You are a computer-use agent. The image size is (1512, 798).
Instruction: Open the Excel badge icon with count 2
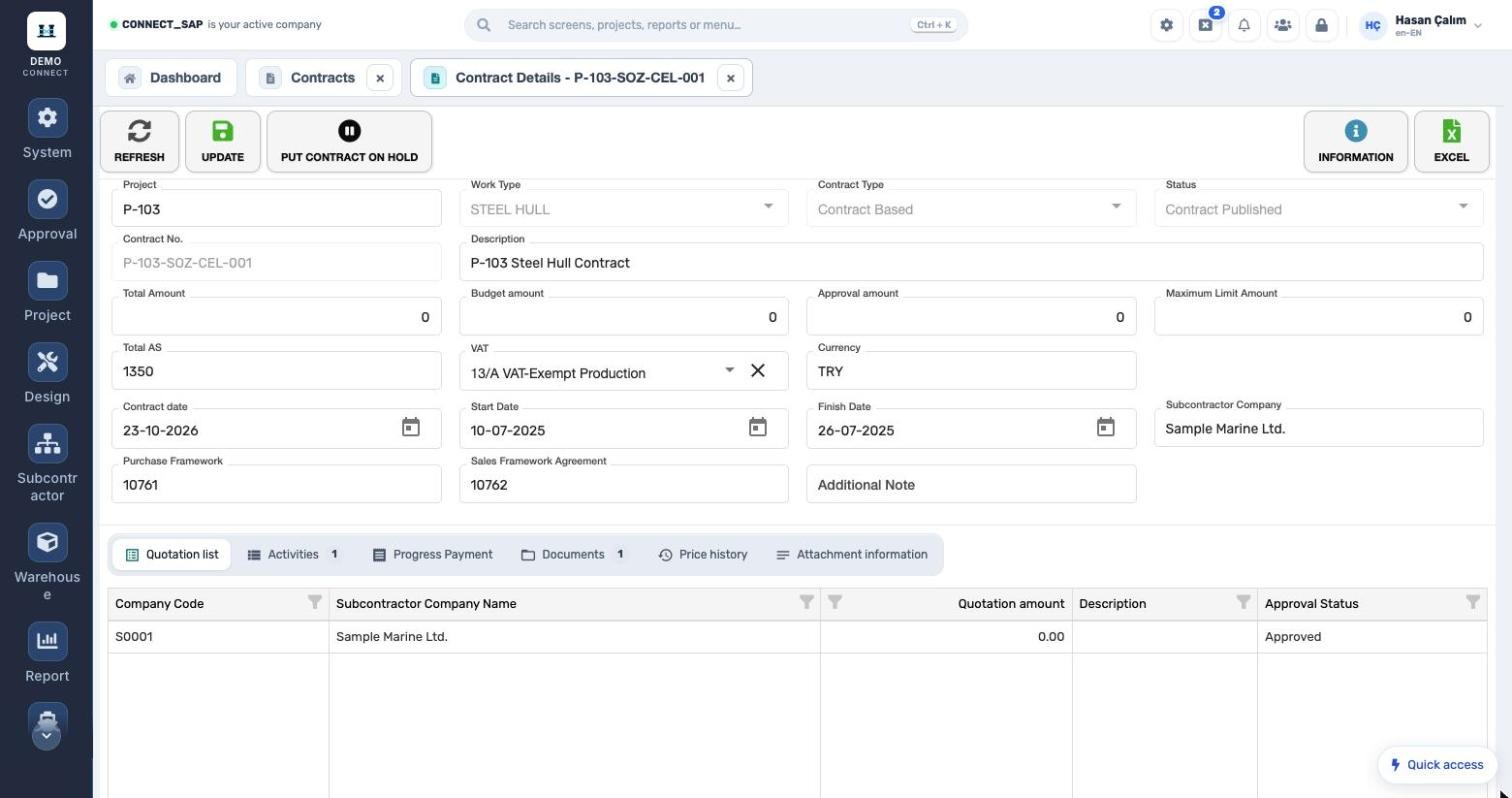[1205, 25]
